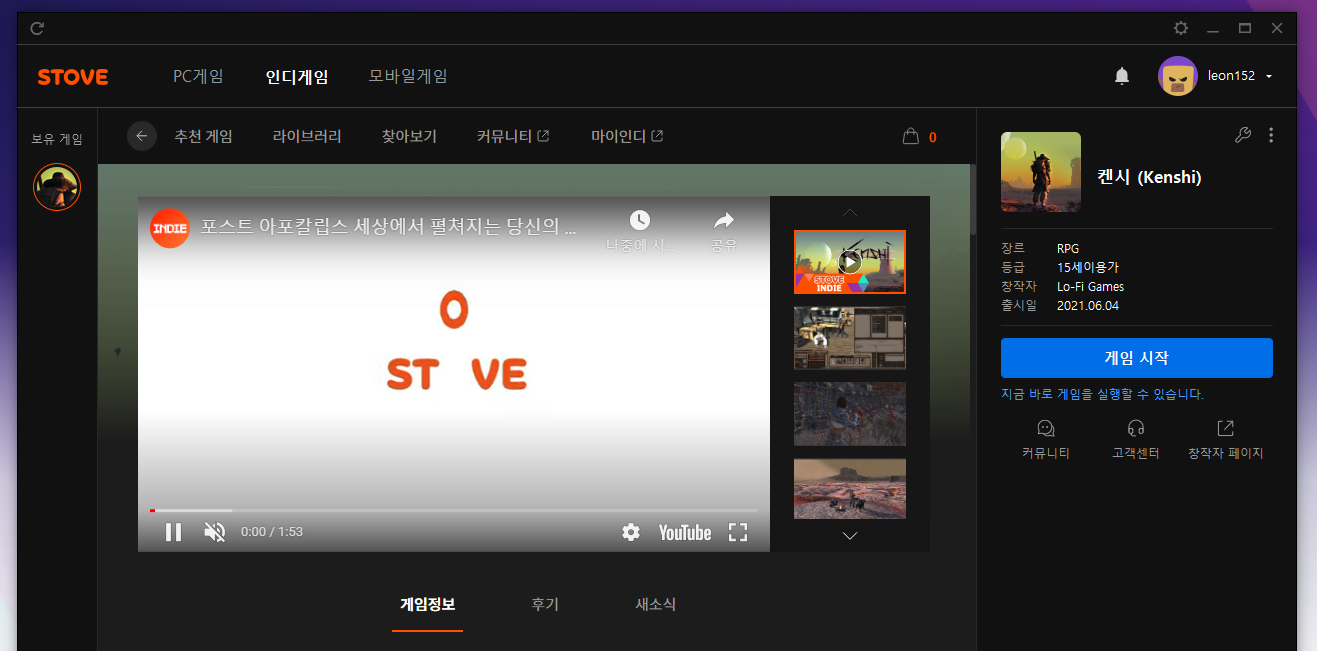This screenshot has width=1317, height=651.
Task: Select the first video thumbnail with play button
Action: click(x=850, y=262)
